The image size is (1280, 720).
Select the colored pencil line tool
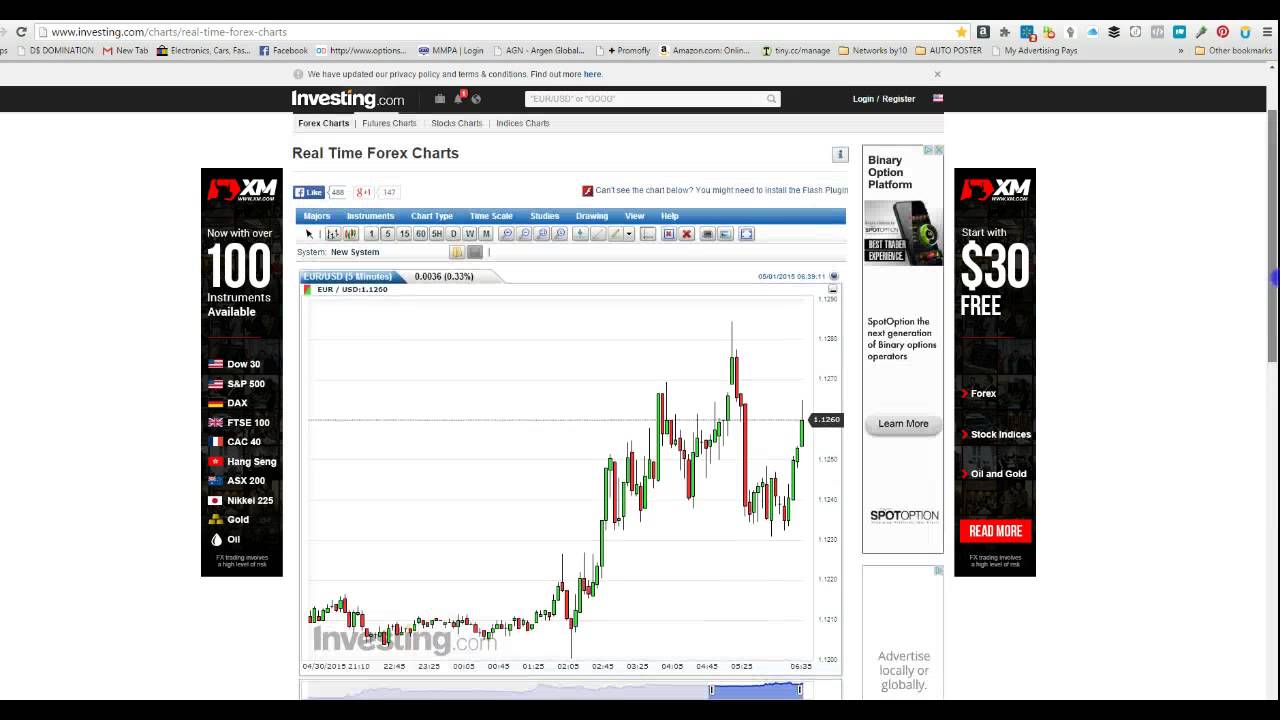pyautogui.click(x=616, y=234)
